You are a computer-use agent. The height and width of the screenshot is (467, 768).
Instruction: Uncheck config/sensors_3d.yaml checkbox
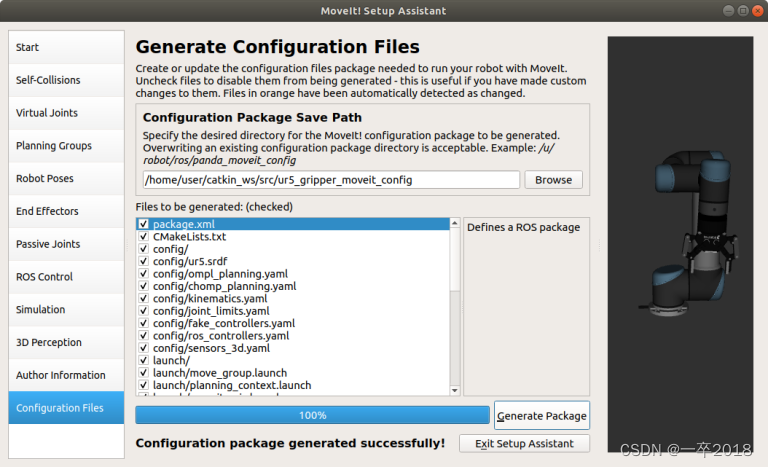(144, 348)
